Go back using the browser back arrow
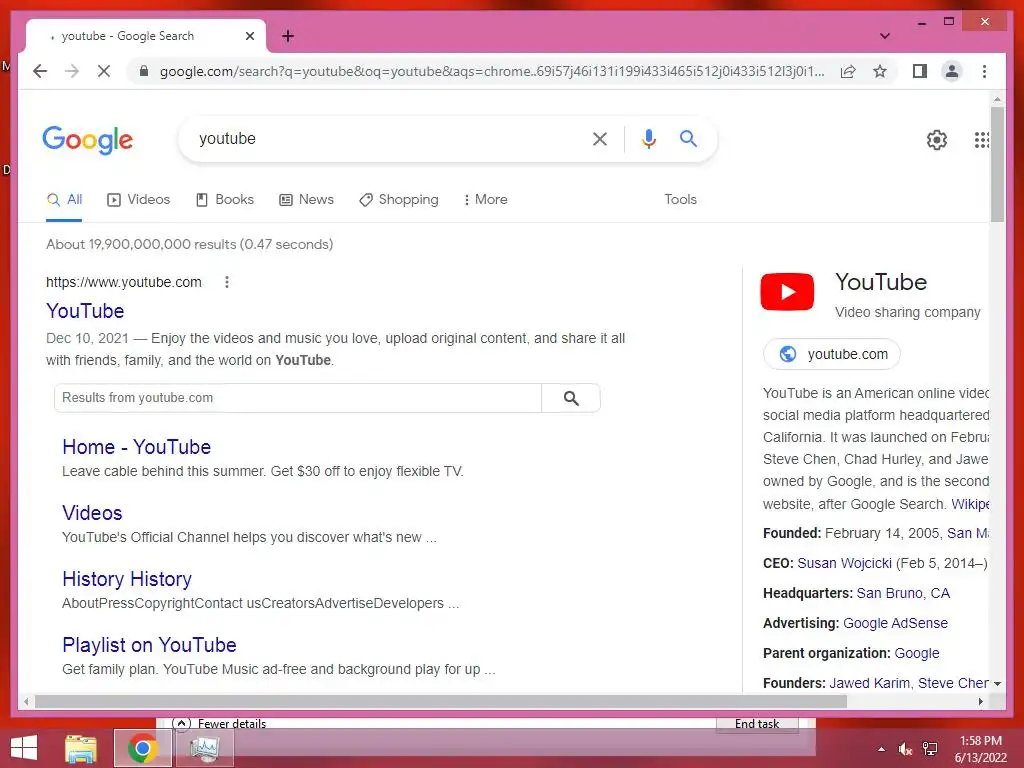 (40, 71)
